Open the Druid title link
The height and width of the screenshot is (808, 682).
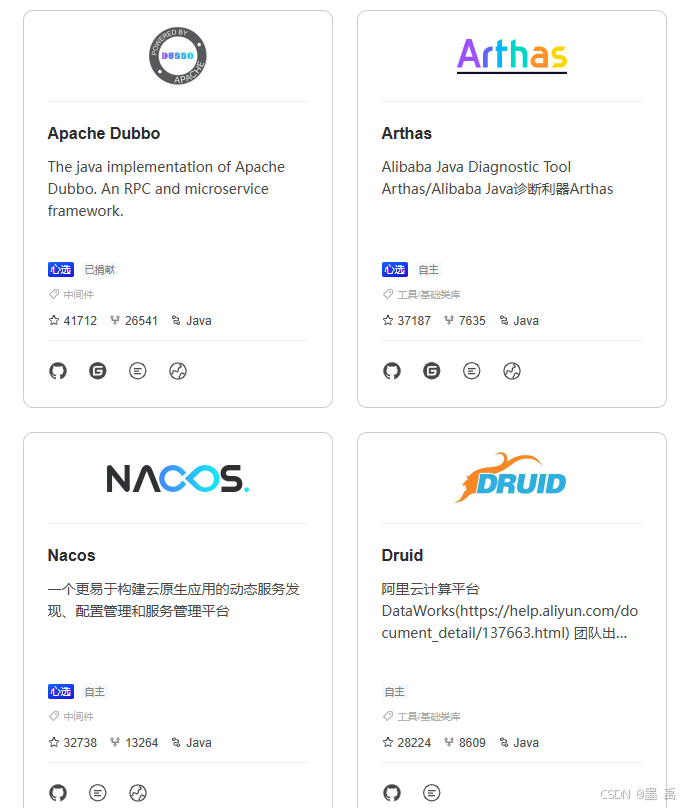click(402, 556)
